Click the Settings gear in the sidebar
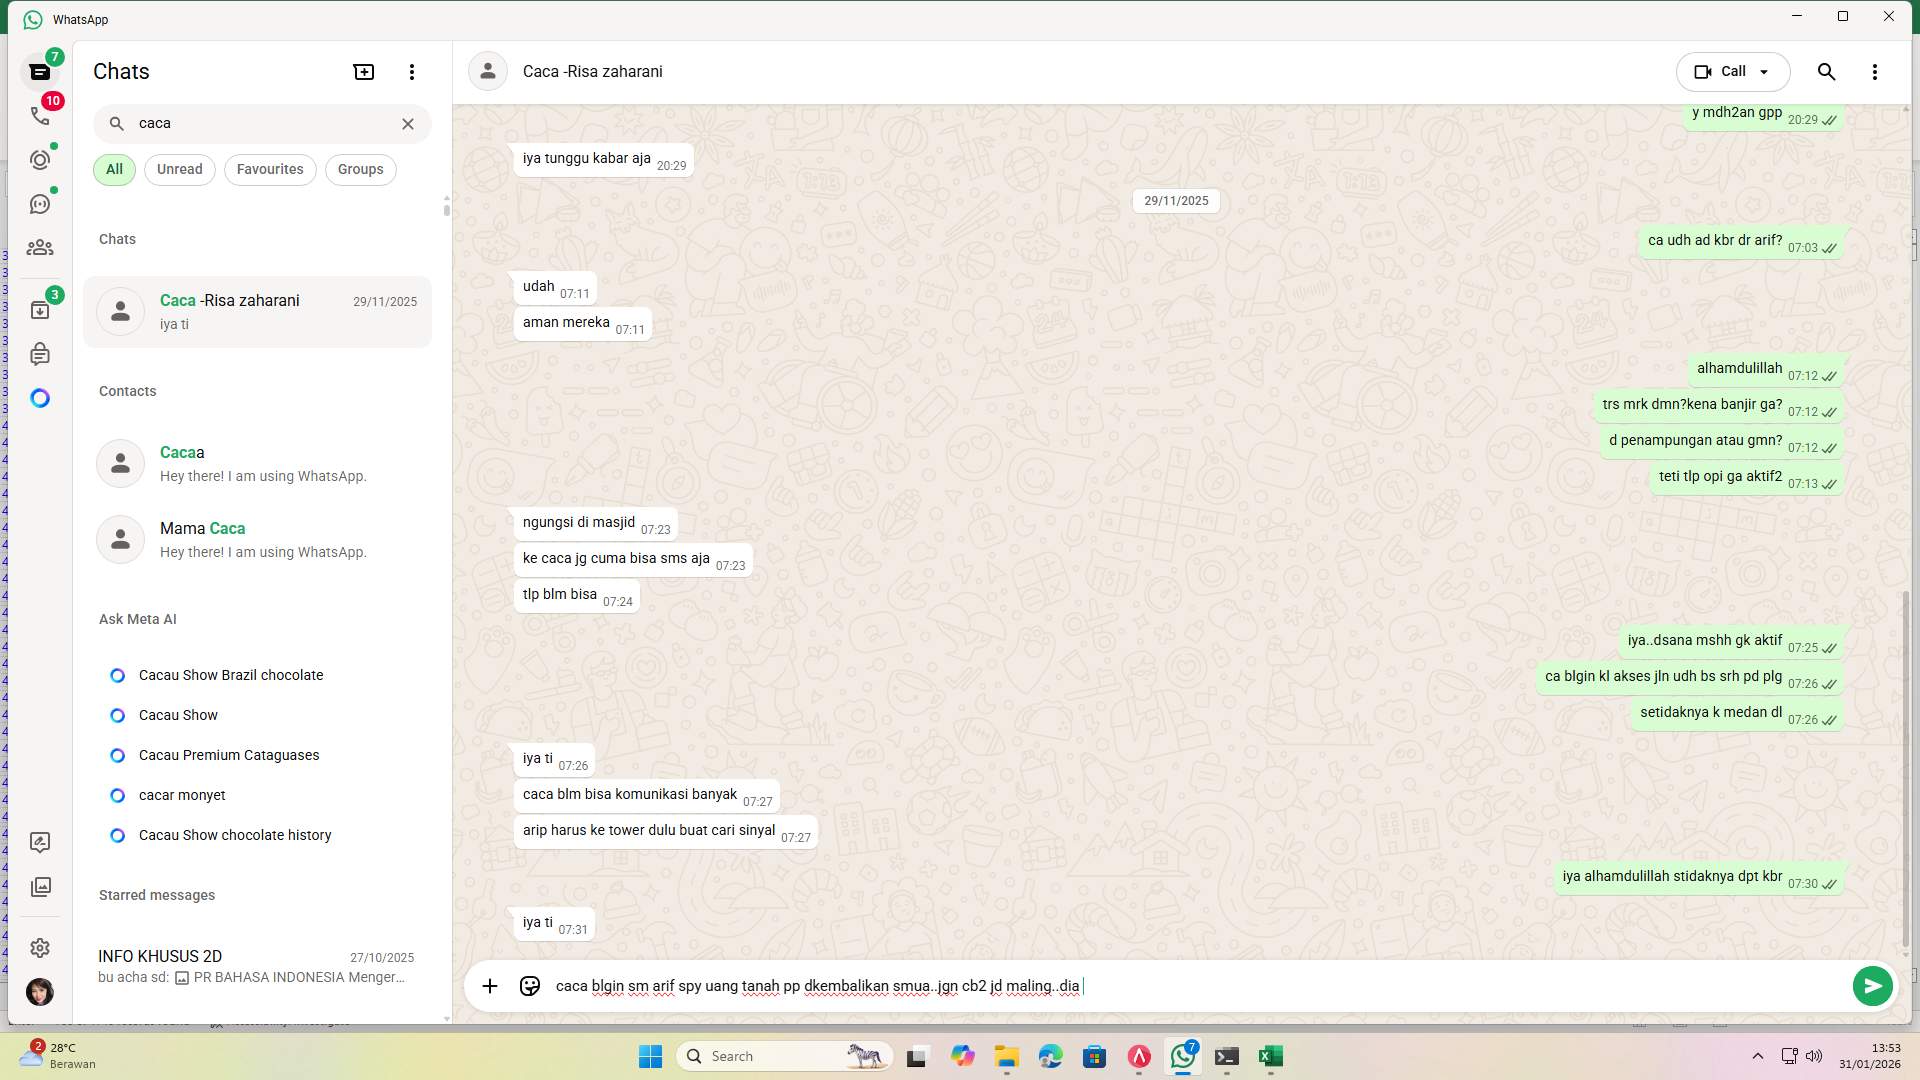The image size is (1920, 1080). click(40, 947)
